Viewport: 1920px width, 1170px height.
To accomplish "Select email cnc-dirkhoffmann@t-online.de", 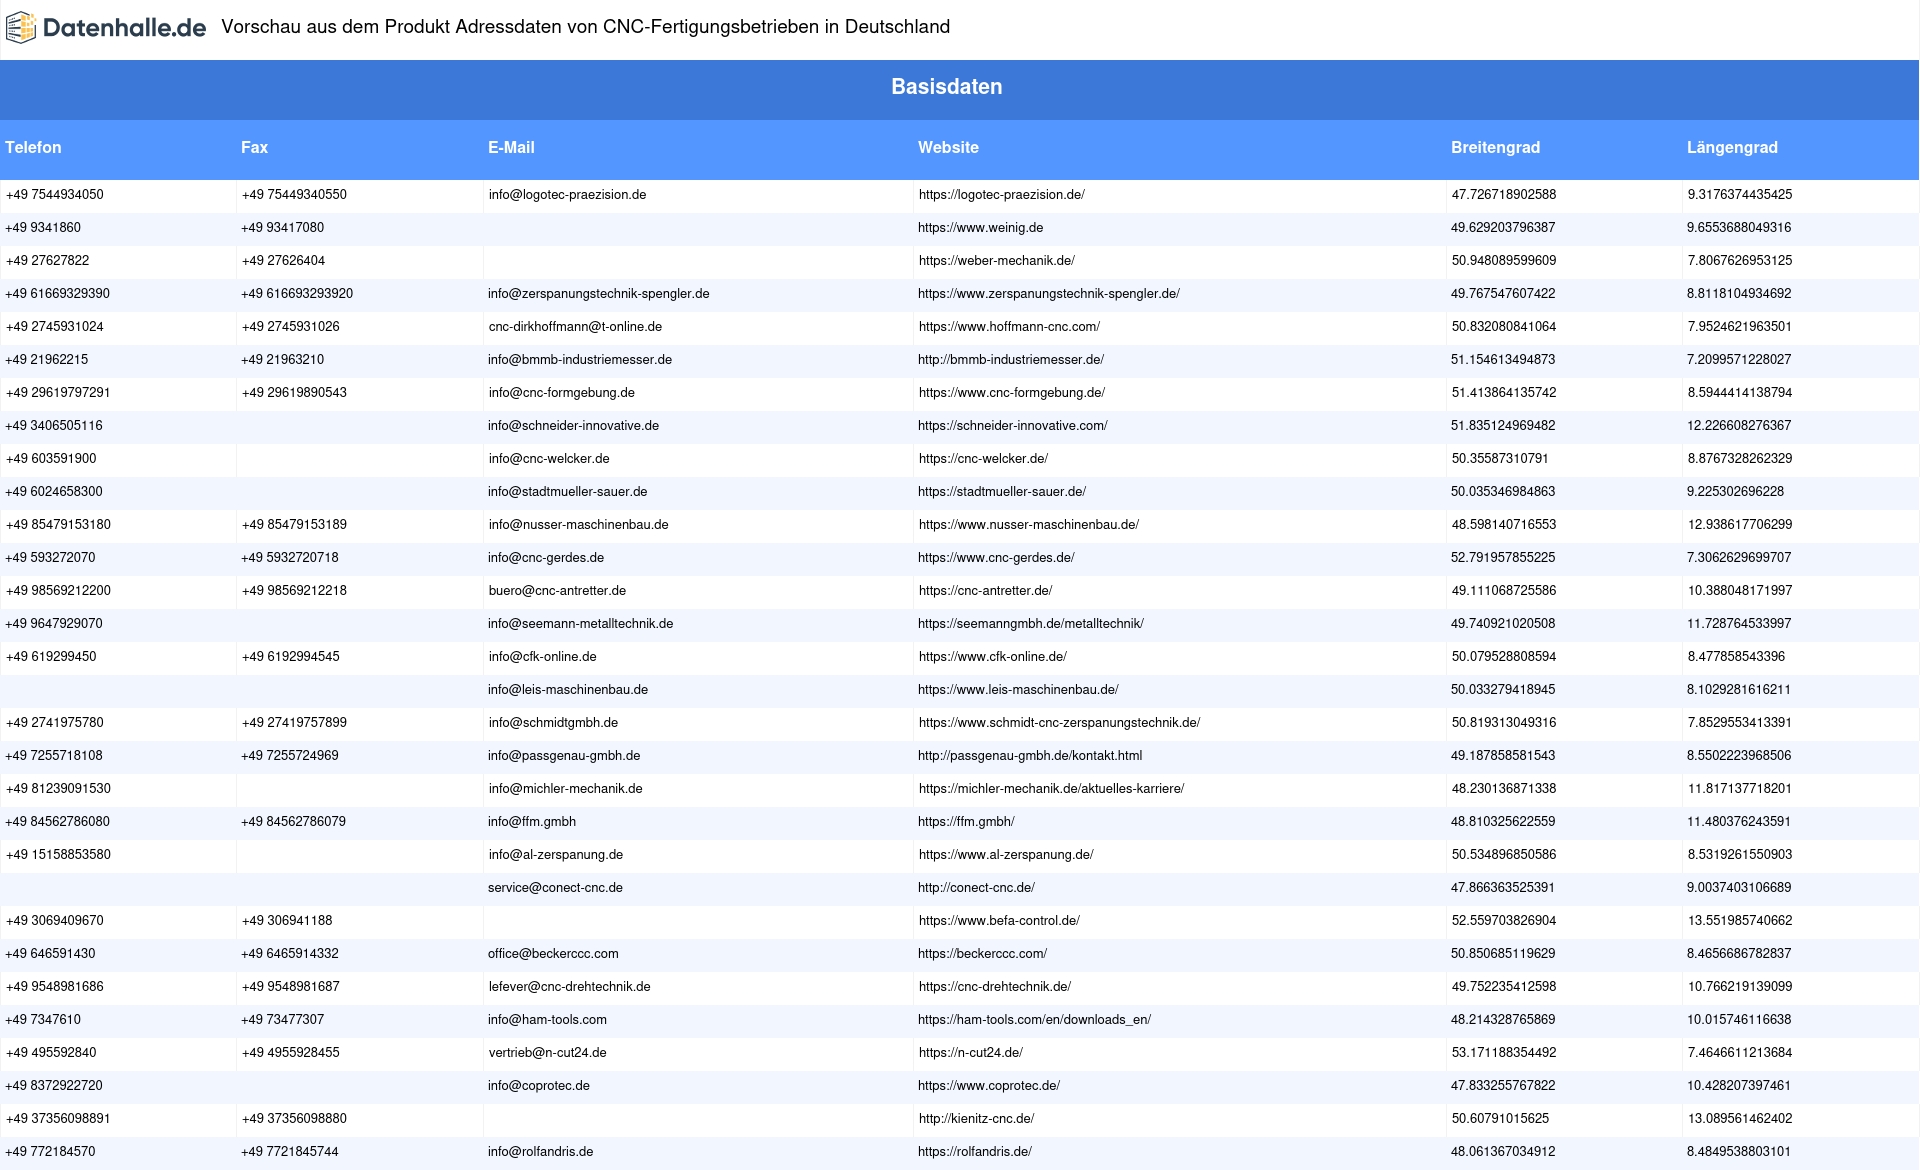I will pyautogui.click(x=575, y=327).
